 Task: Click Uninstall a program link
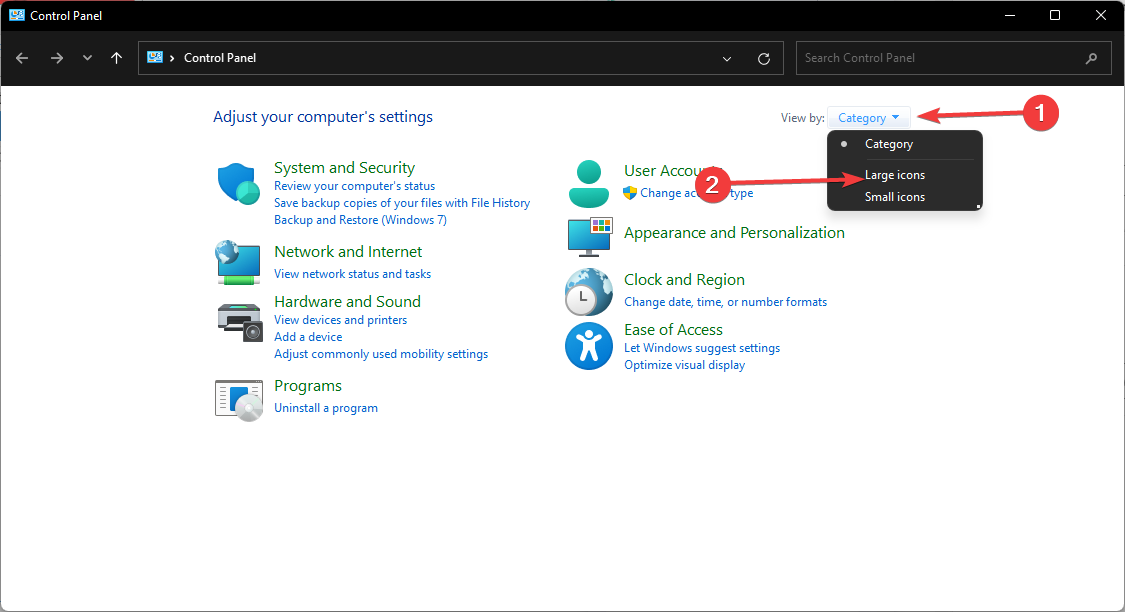pyautogui.click(x=326, y=408)
